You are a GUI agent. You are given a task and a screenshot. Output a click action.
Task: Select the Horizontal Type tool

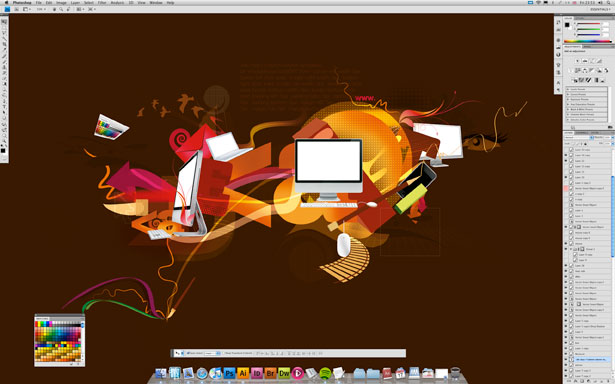4,107
